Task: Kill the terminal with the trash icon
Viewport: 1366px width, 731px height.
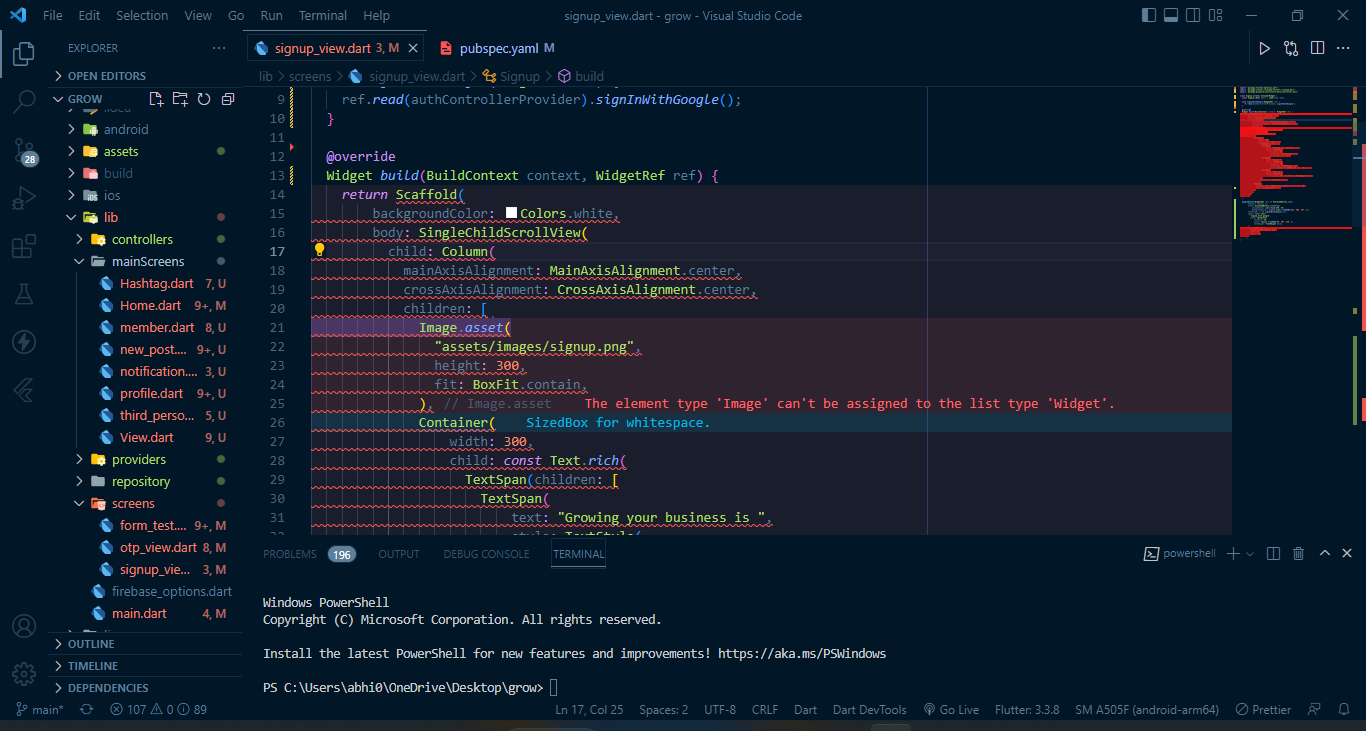Action: click(1299, 553)
